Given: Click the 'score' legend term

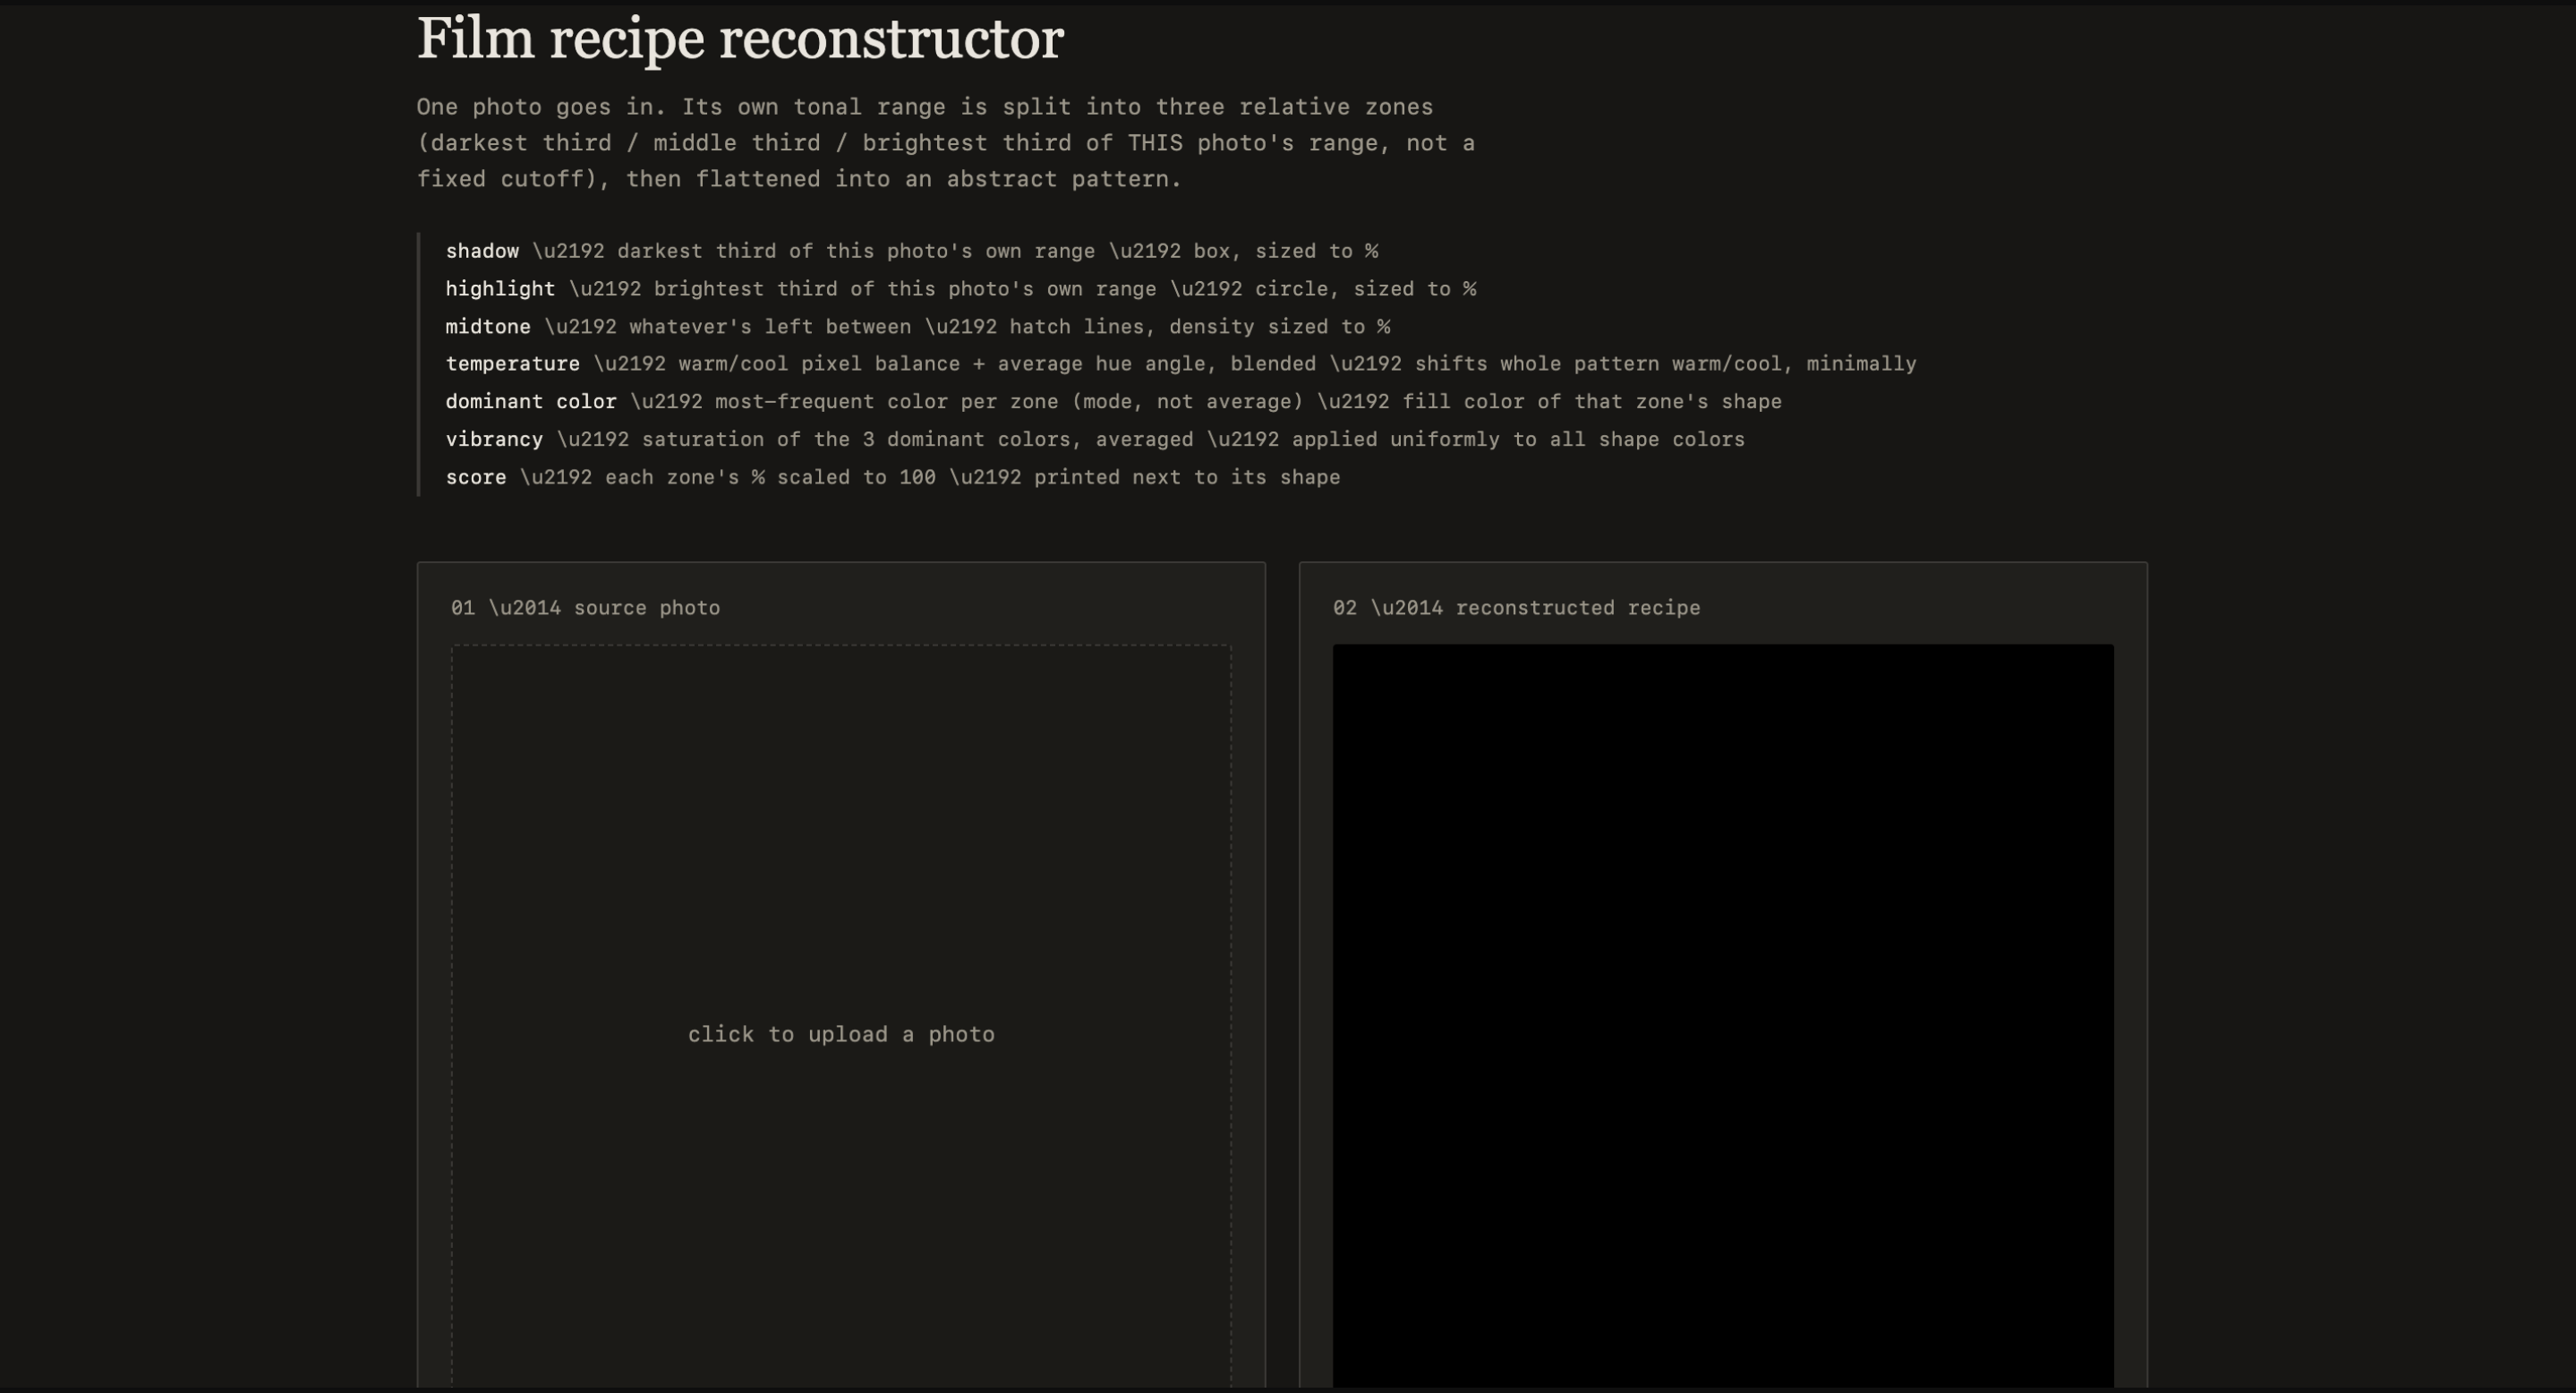Looking at the screenshot, I should point(476,478).
